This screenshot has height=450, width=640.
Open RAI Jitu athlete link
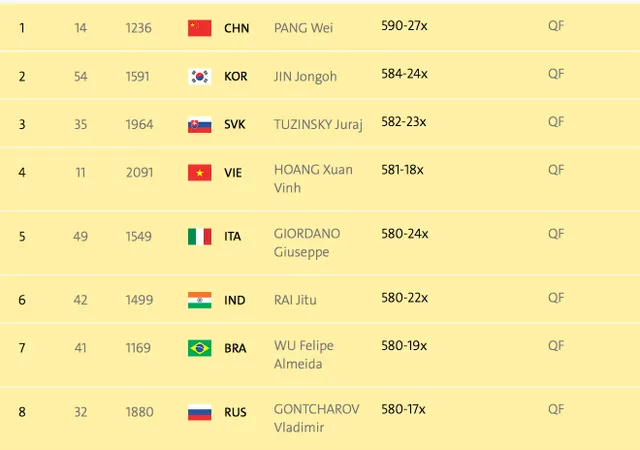(295, 300)
